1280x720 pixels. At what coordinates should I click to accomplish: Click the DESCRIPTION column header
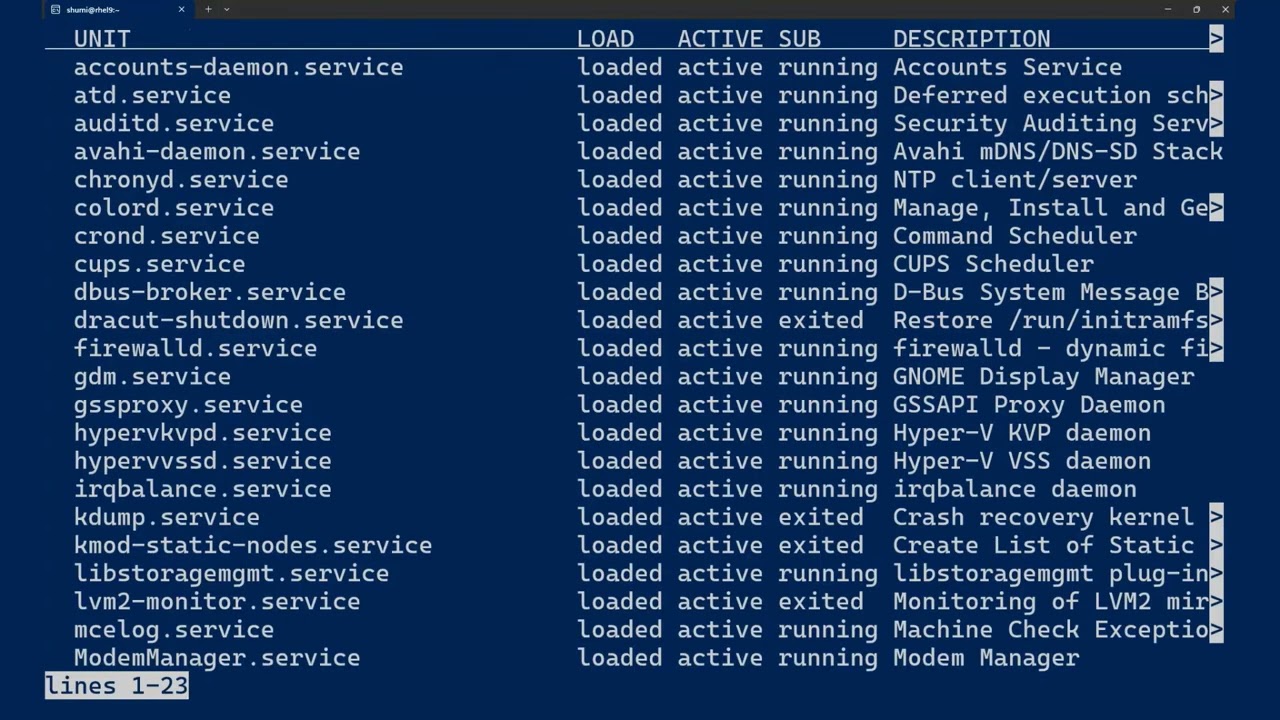tap(971, 39)
